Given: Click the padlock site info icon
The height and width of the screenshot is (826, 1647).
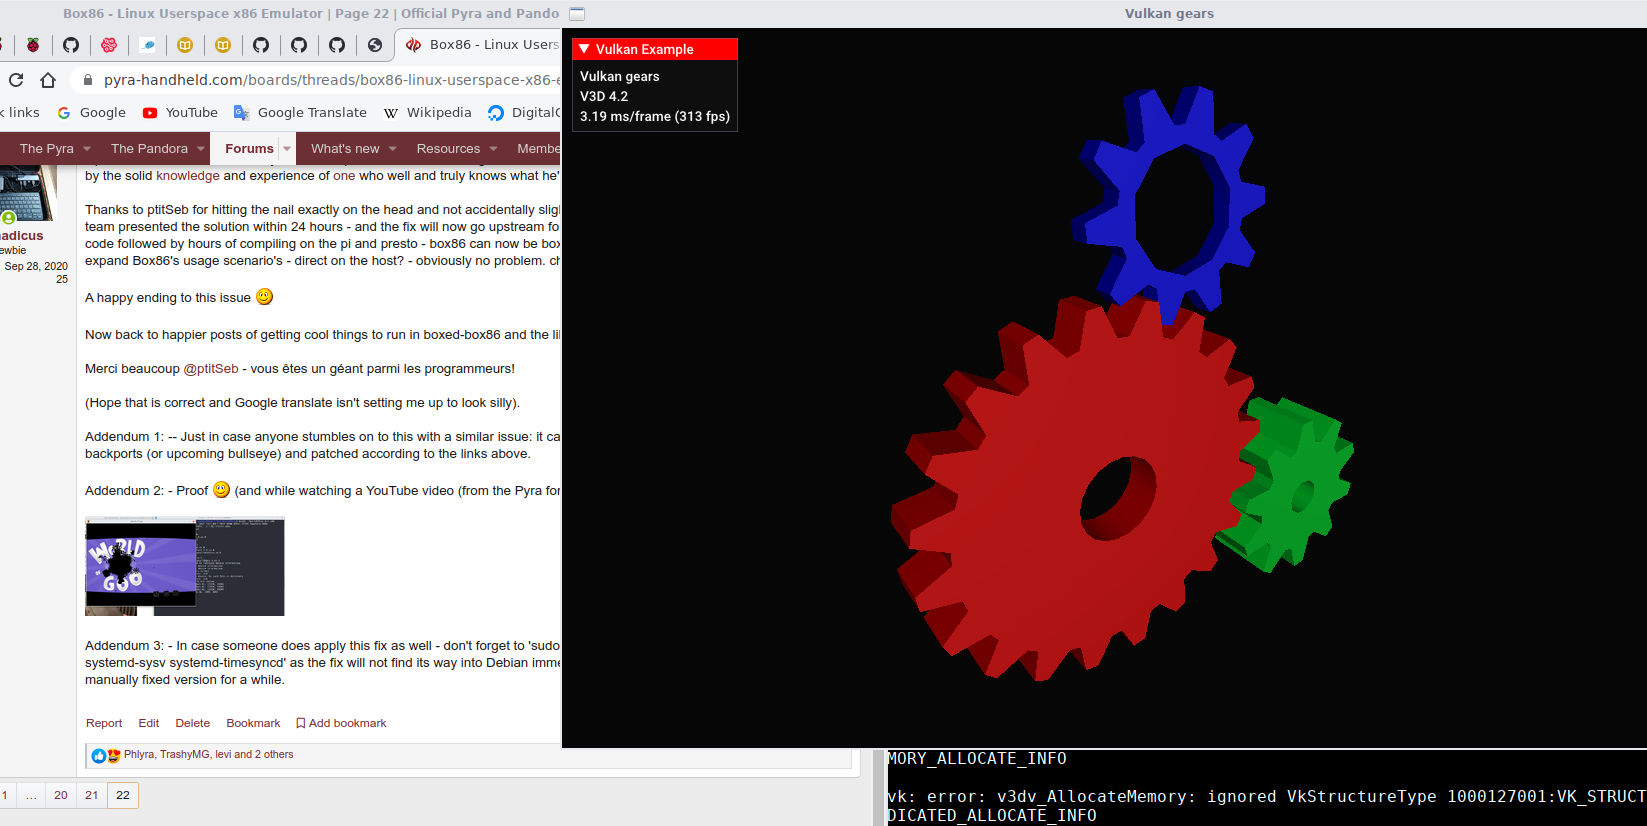Looking at the screenshot, I should (88, 80).
